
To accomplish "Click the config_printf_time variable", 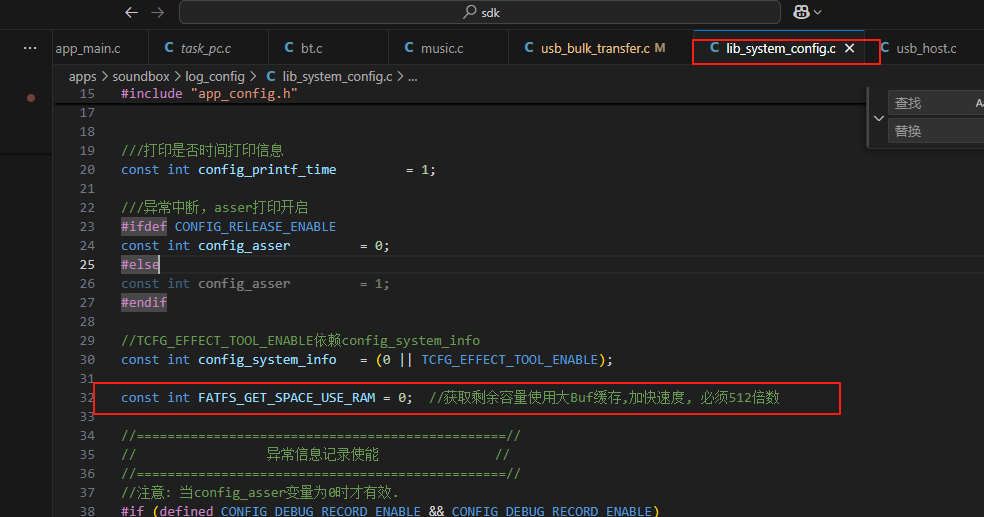I will [x=267, y=169].
